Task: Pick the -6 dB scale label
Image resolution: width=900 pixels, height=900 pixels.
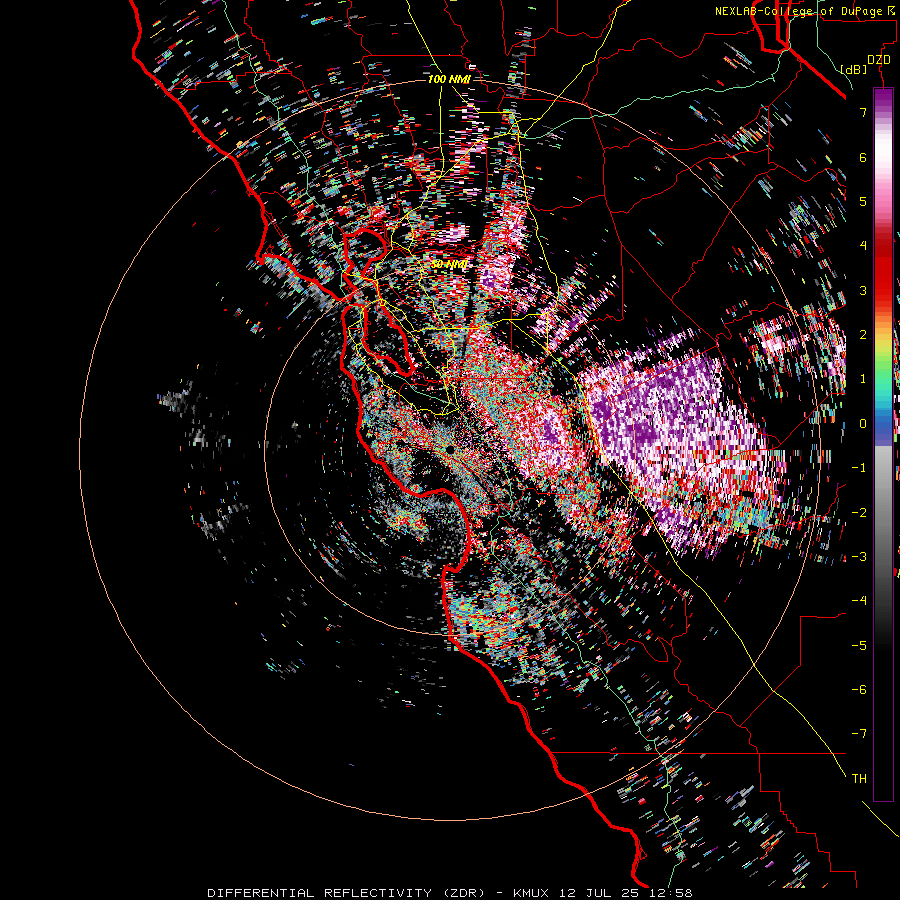Action: 859,690
